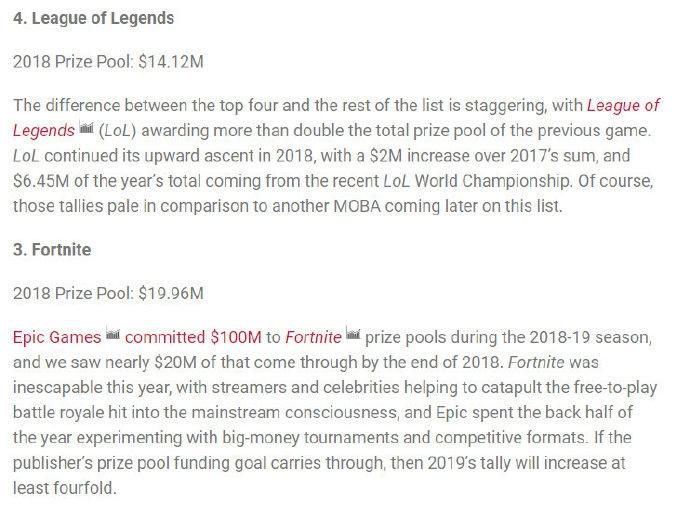The height and width of the screenshot is (510, 690).
Task: Click the $14.12M prize pool line
Action: point(108,62)
